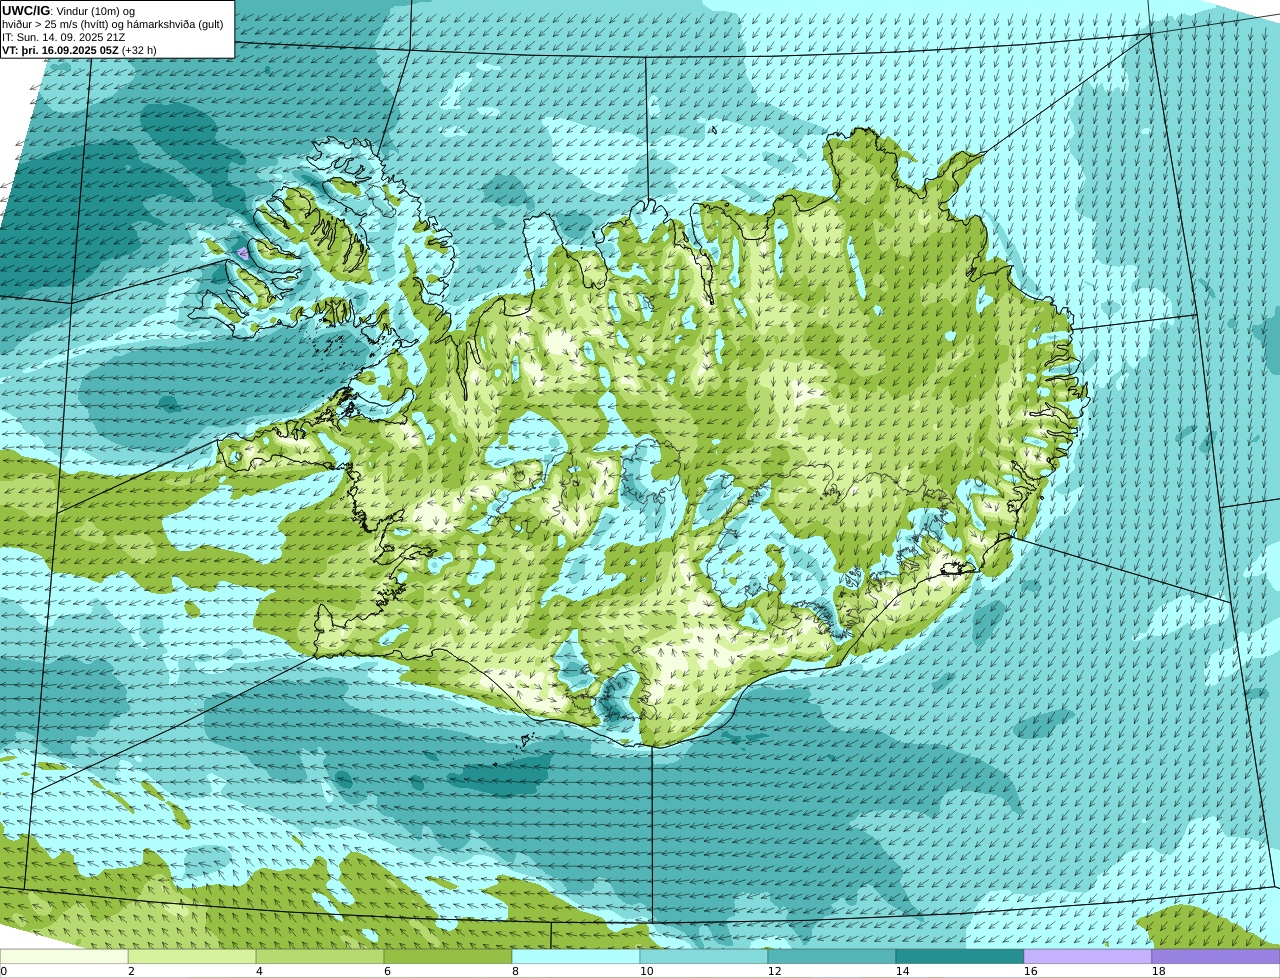The height and width of the screenshot is (978, 1280).
Task: Click the legend scale label '0'
Action: click(3, 971)
